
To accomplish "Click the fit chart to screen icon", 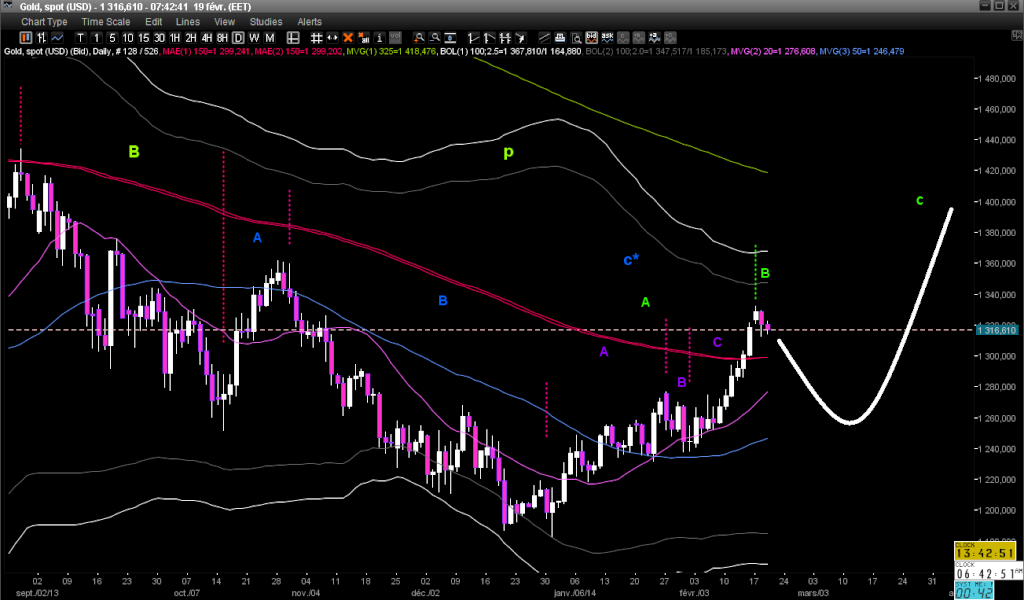I will click(450, 38).
